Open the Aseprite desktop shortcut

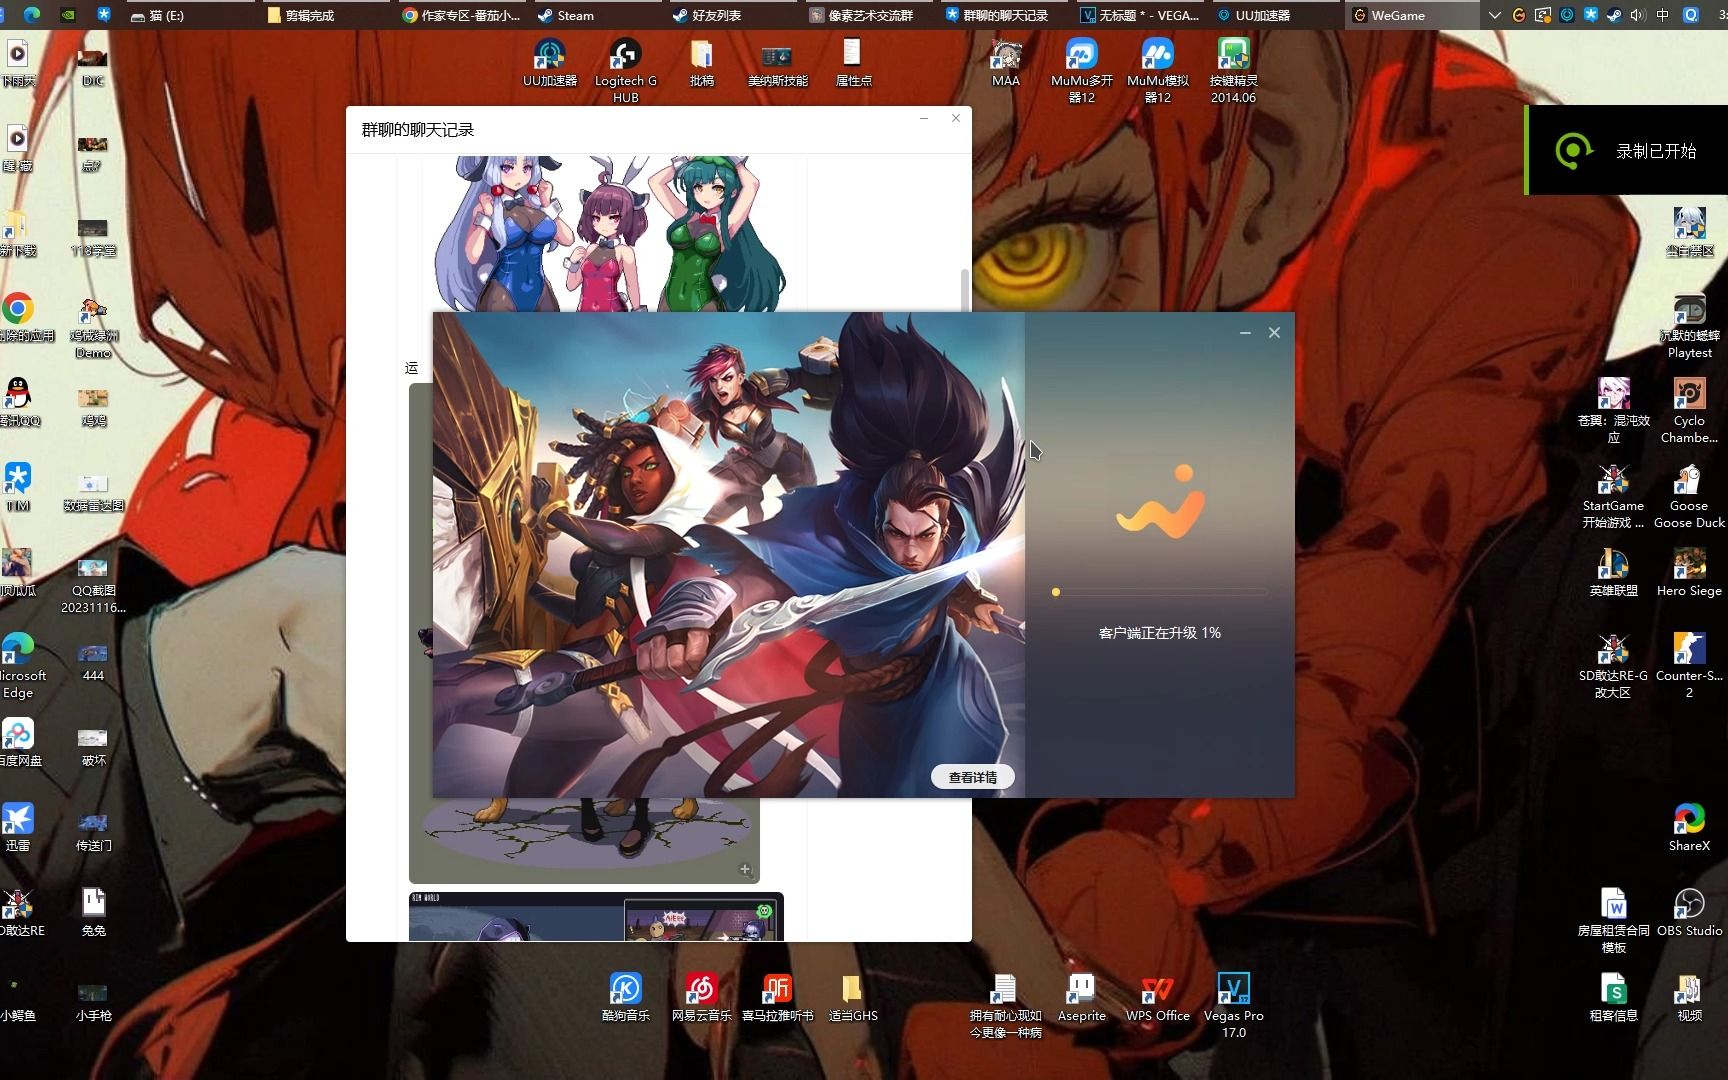coord(1081,993)
